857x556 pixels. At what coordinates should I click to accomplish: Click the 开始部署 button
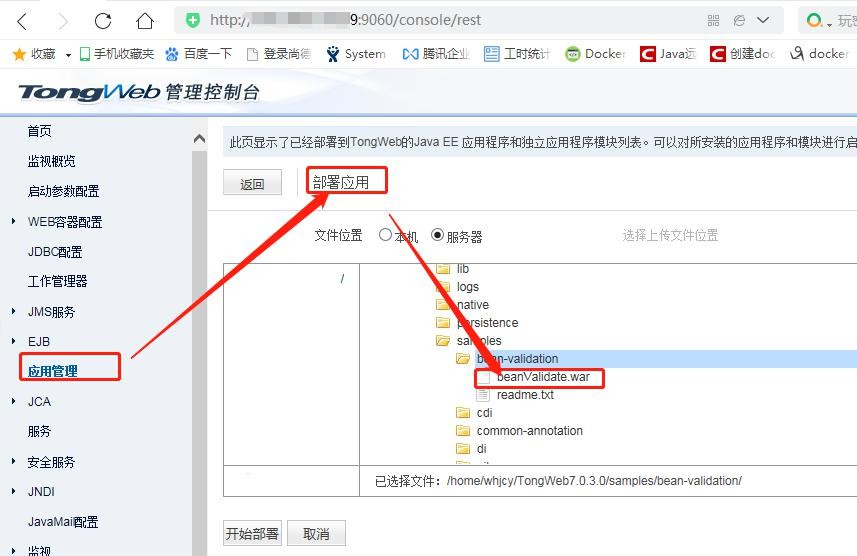coord(253,533)
